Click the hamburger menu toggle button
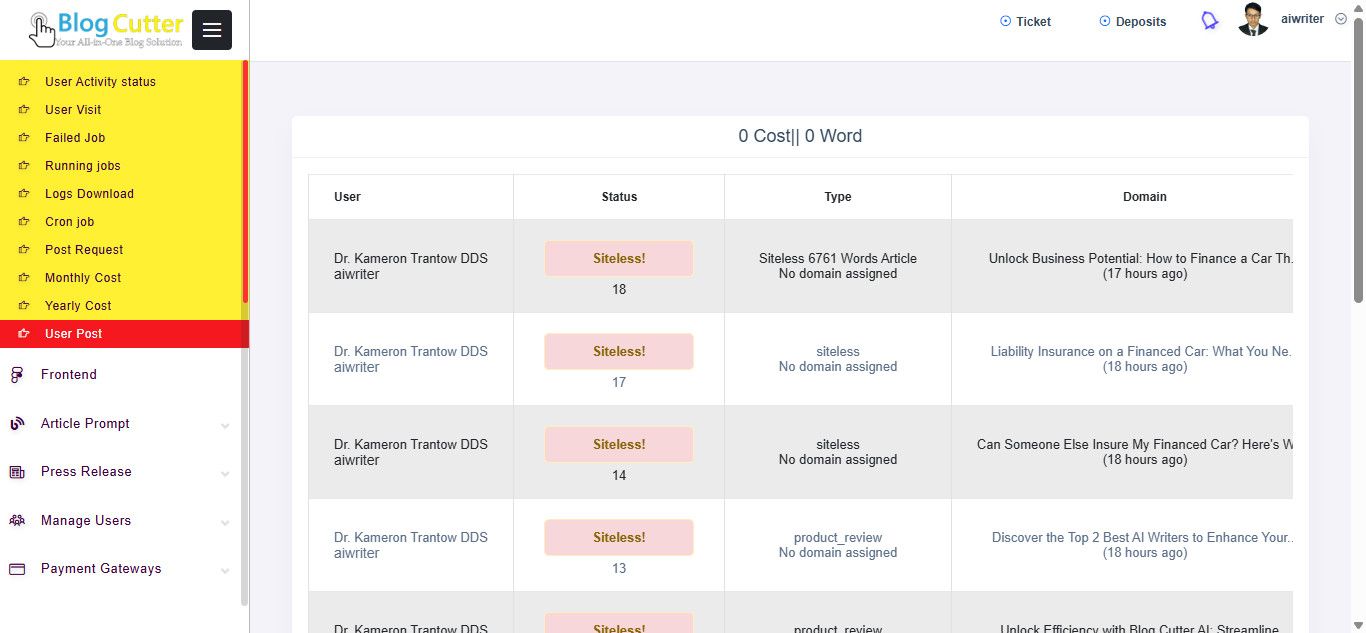 pos(212,30)
